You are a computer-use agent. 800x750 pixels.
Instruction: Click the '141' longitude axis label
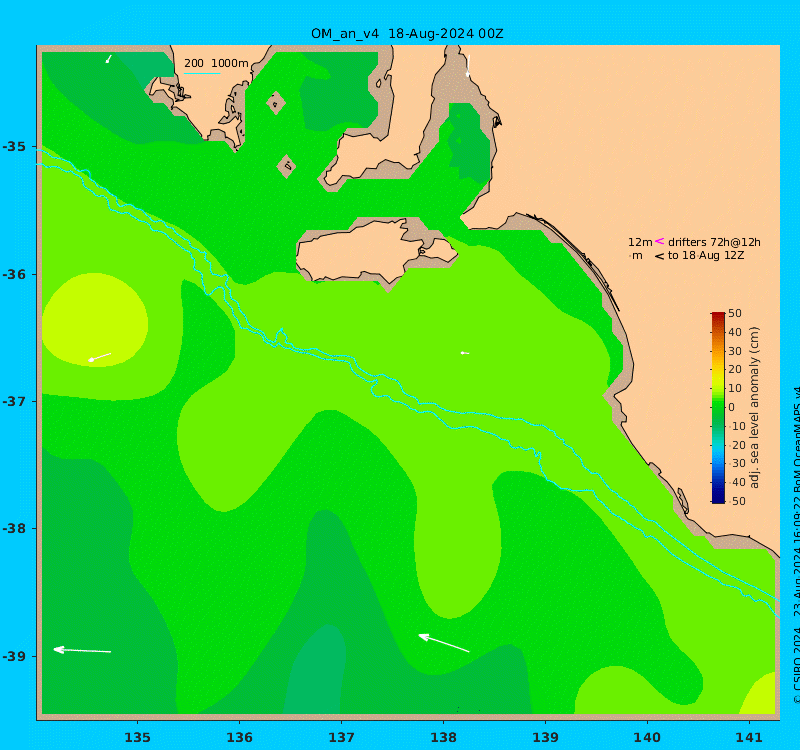[x=749, y=737]
